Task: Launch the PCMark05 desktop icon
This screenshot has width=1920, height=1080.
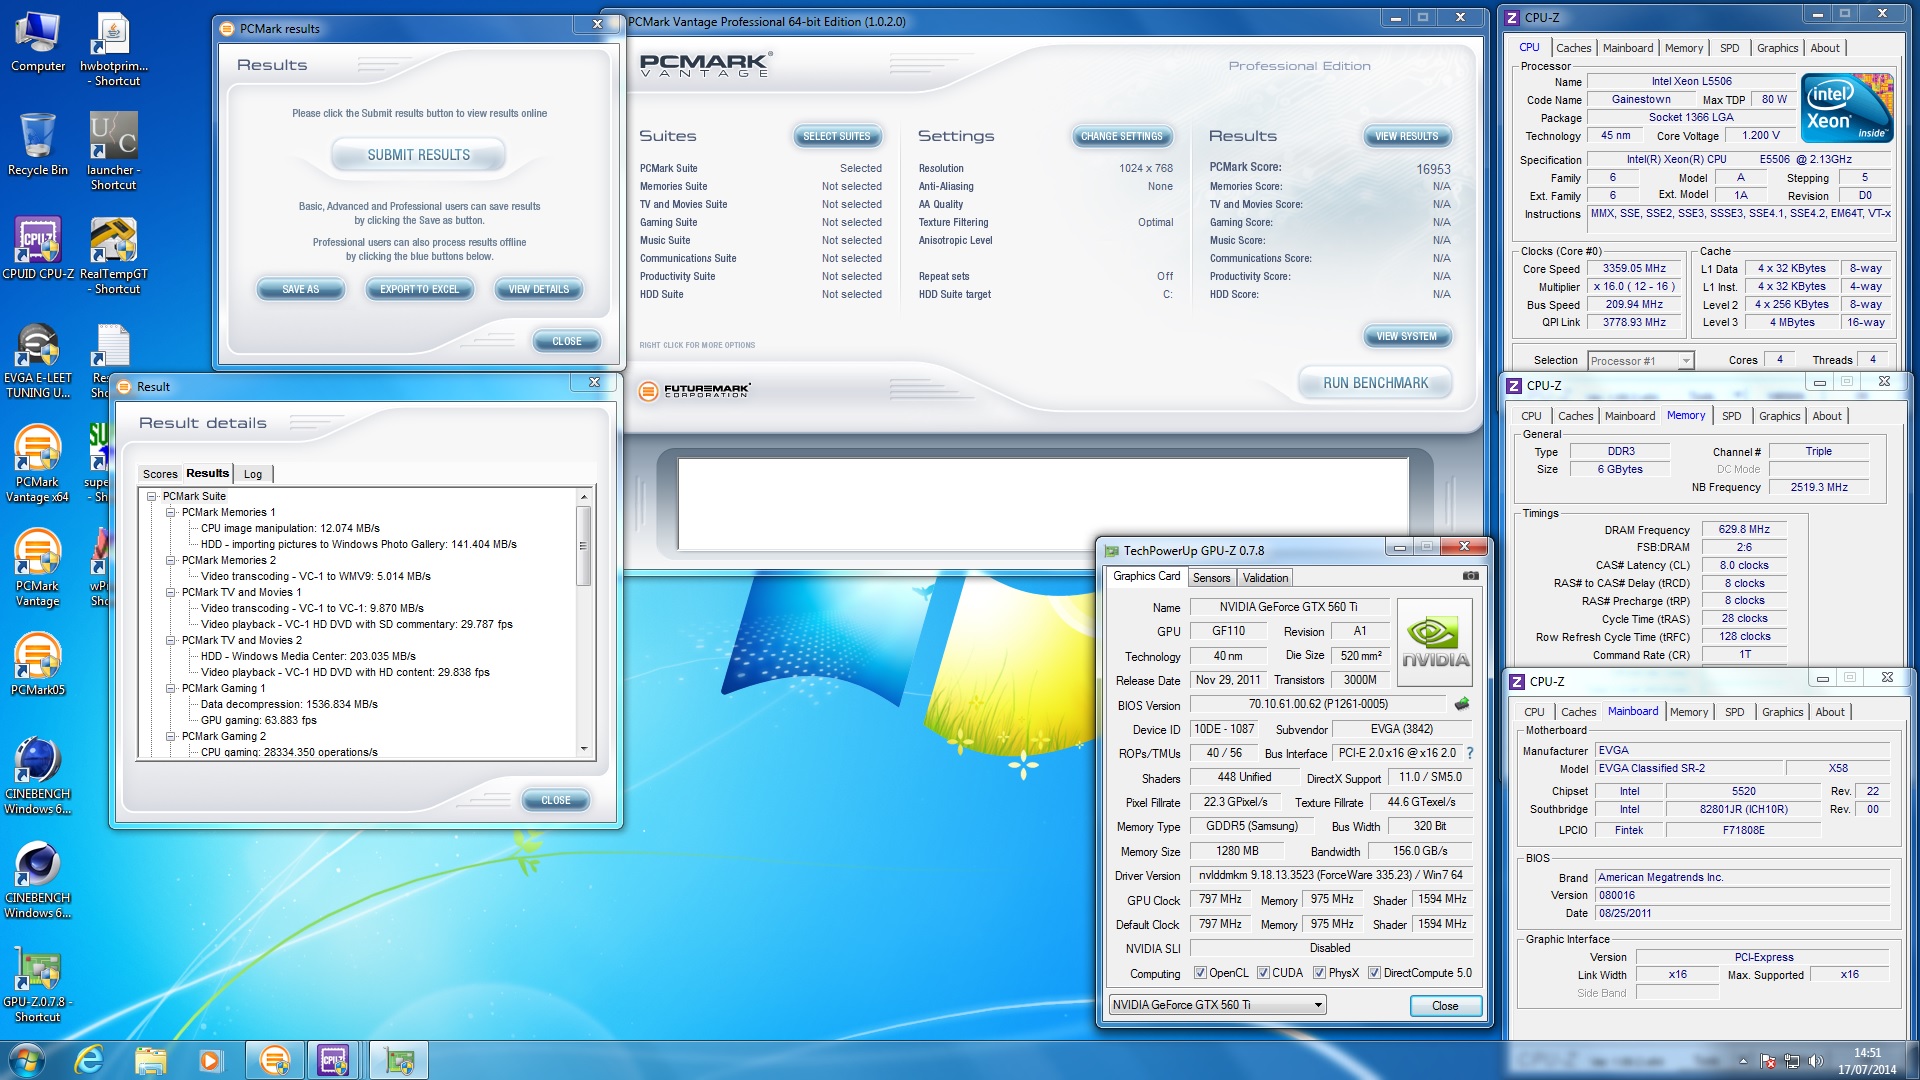Action: coord(37,664)
